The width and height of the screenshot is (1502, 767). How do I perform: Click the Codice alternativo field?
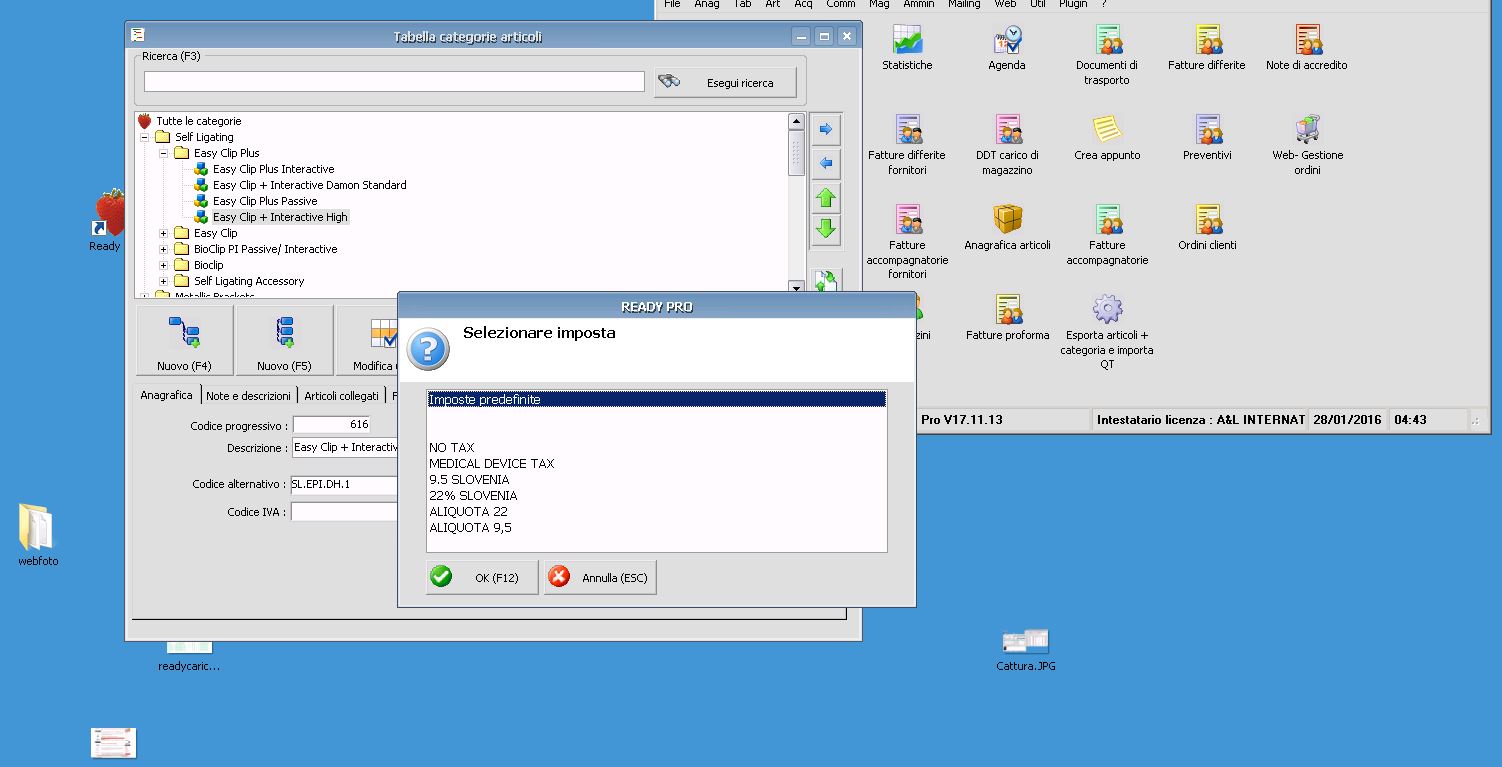[x=344, y=485]
